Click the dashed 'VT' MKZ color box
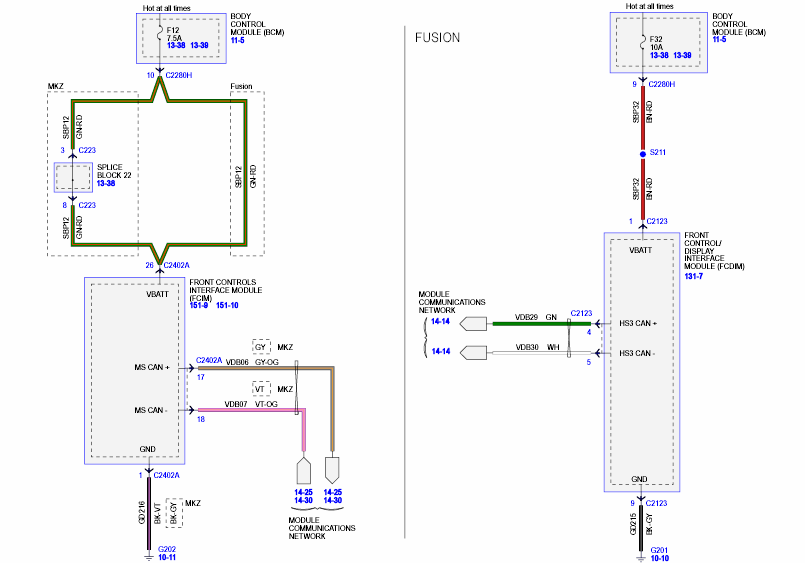 tap(261, 389)
